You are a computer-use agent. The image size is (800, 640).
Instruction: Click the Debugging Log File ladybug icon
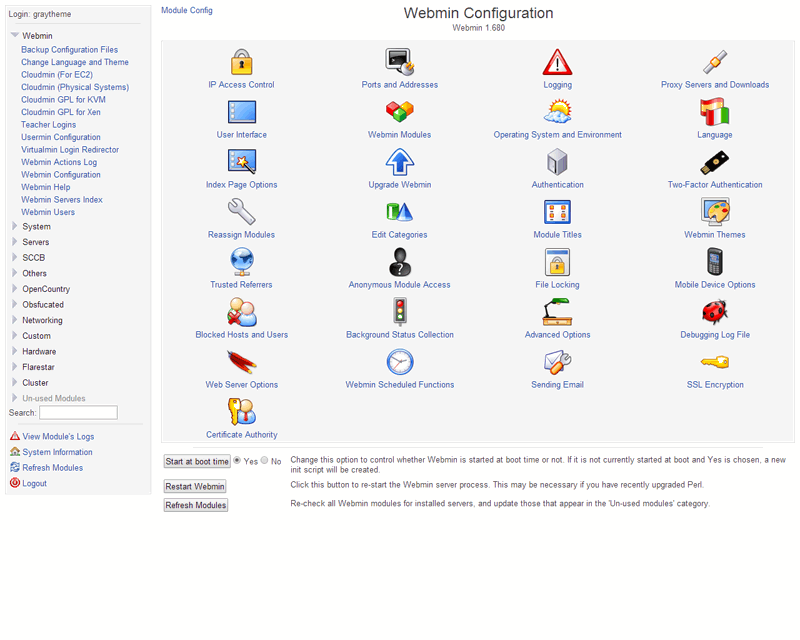(715, 311)
